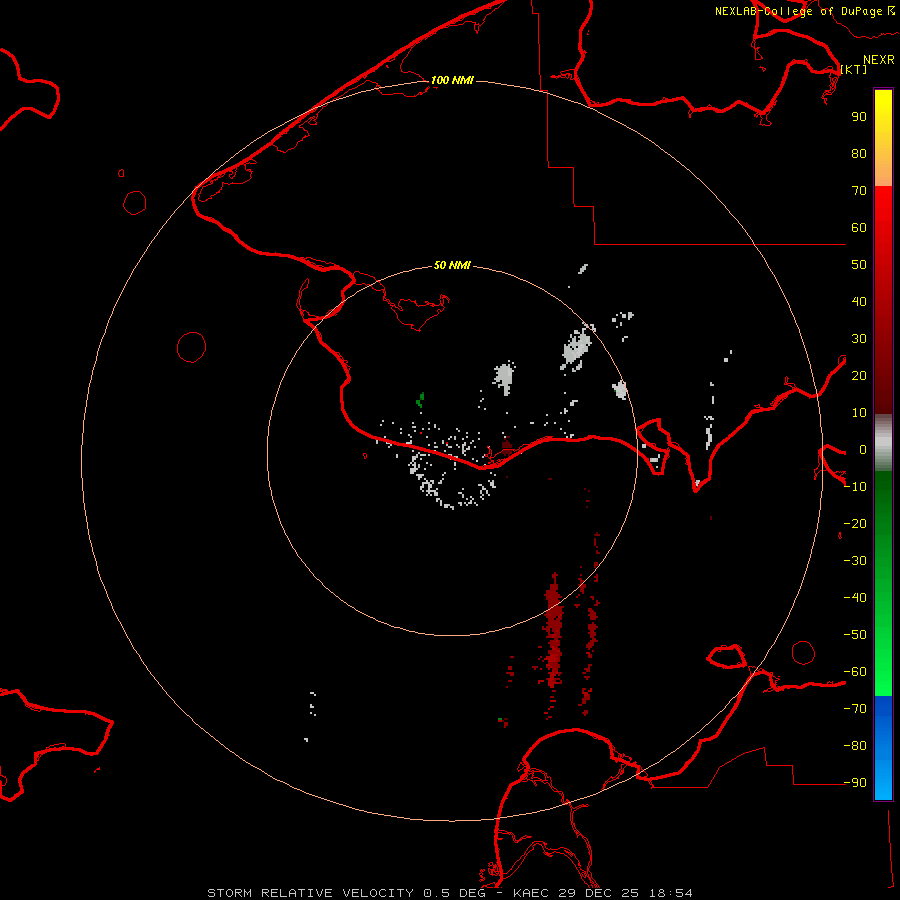Click the 60 tick on velocity scale

click(859, 227)
